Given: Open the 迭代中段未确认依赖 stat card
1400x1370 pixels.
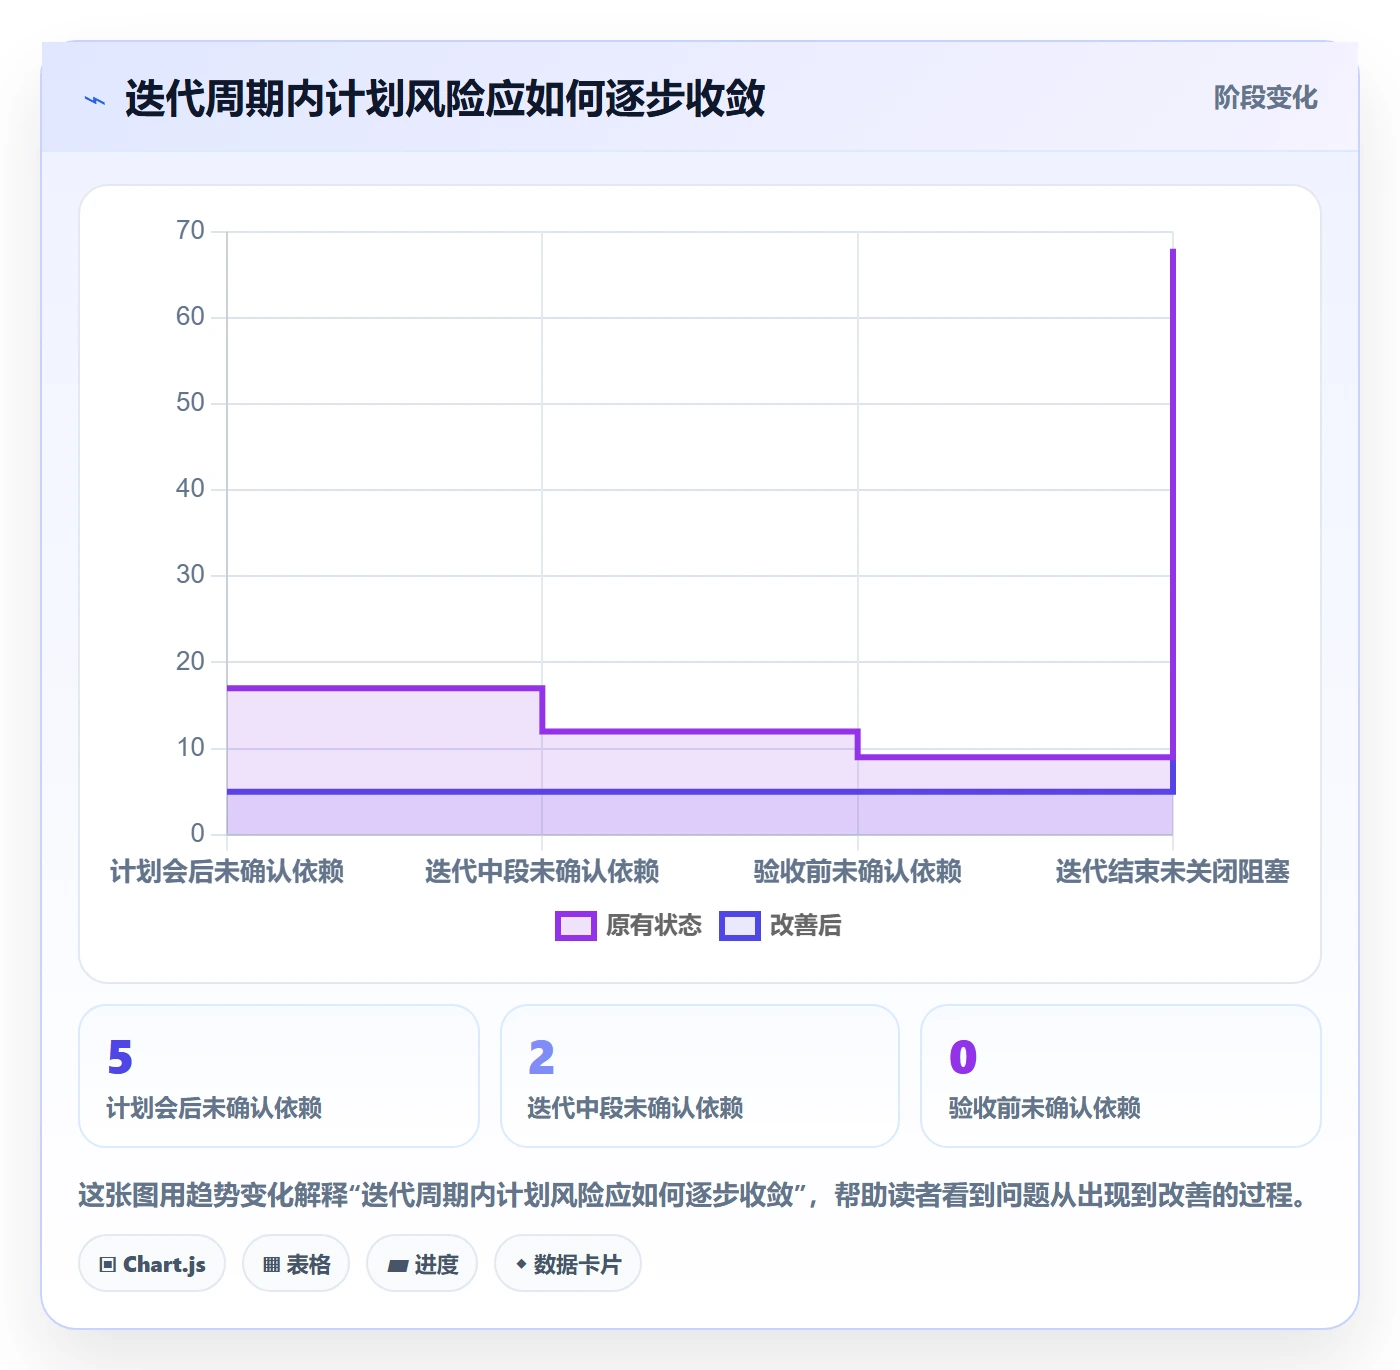Looking at the screenshot, I should click(x=700, y=1076).
